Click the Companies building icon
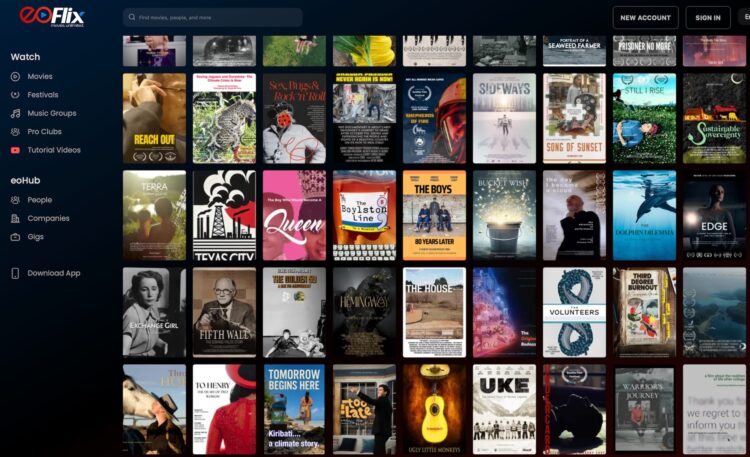Image resolution: width=750 pixels, height=457 pixels. click(15, 219)
